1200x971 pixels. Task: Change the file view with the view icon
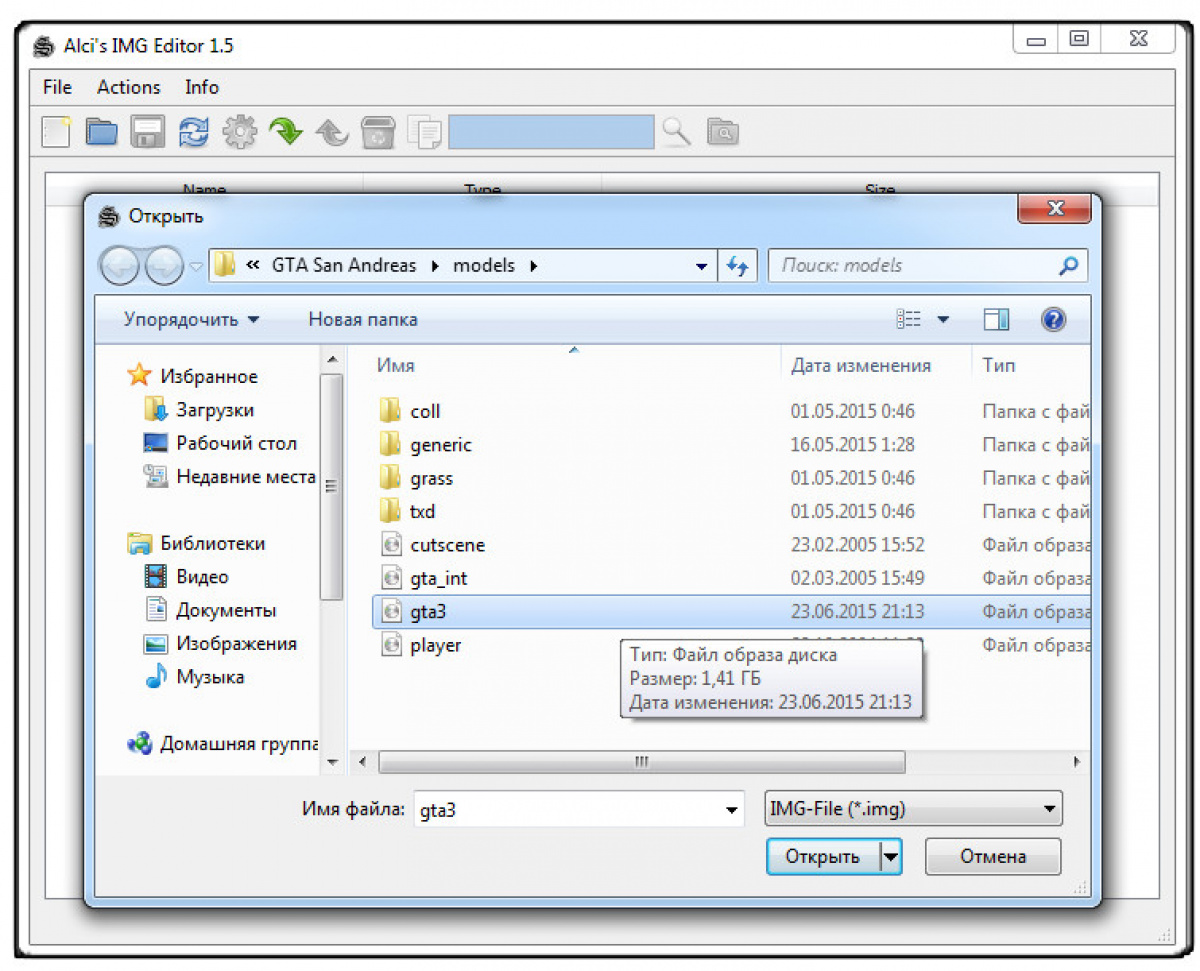click(908, 320)
